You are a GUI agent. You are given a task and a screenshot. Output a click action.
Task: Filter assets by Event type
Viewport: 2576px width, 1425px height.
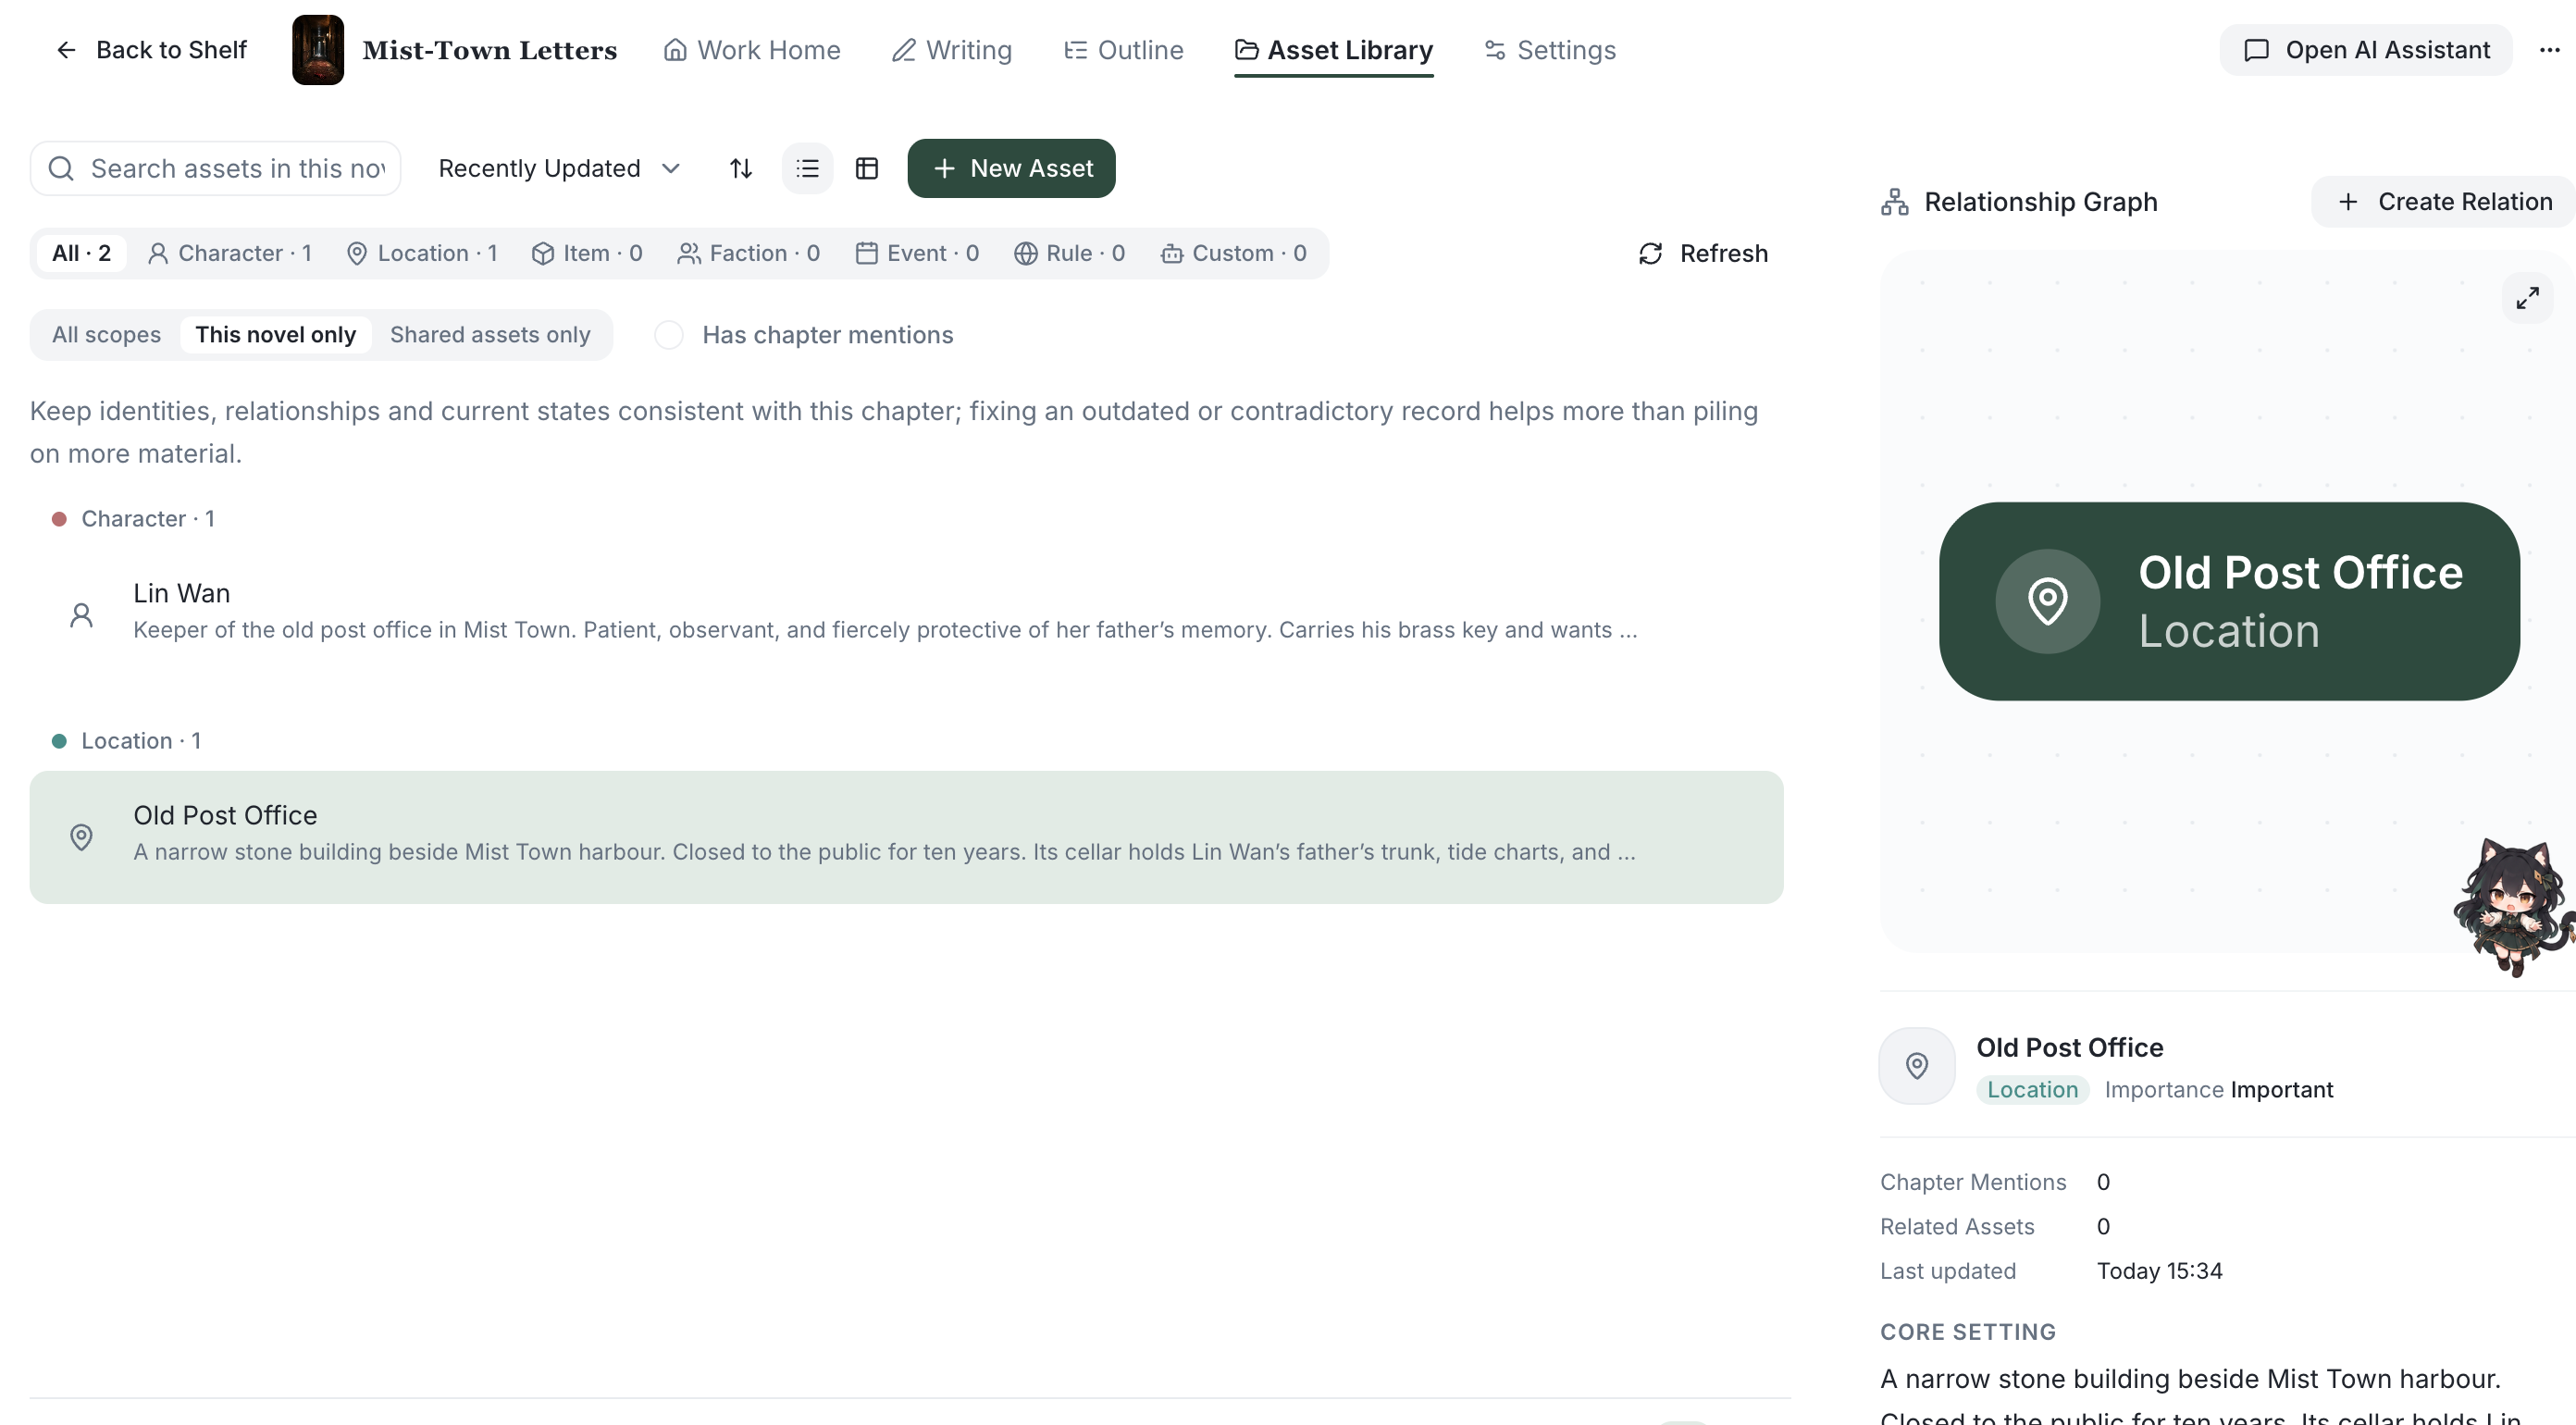click(x=917, y=253)
